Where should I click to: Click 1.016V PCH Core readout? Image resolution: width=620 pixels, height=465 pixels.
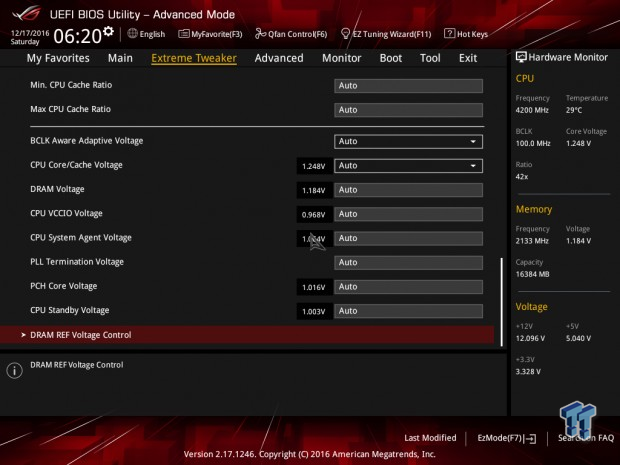click(x=314, y=287)
